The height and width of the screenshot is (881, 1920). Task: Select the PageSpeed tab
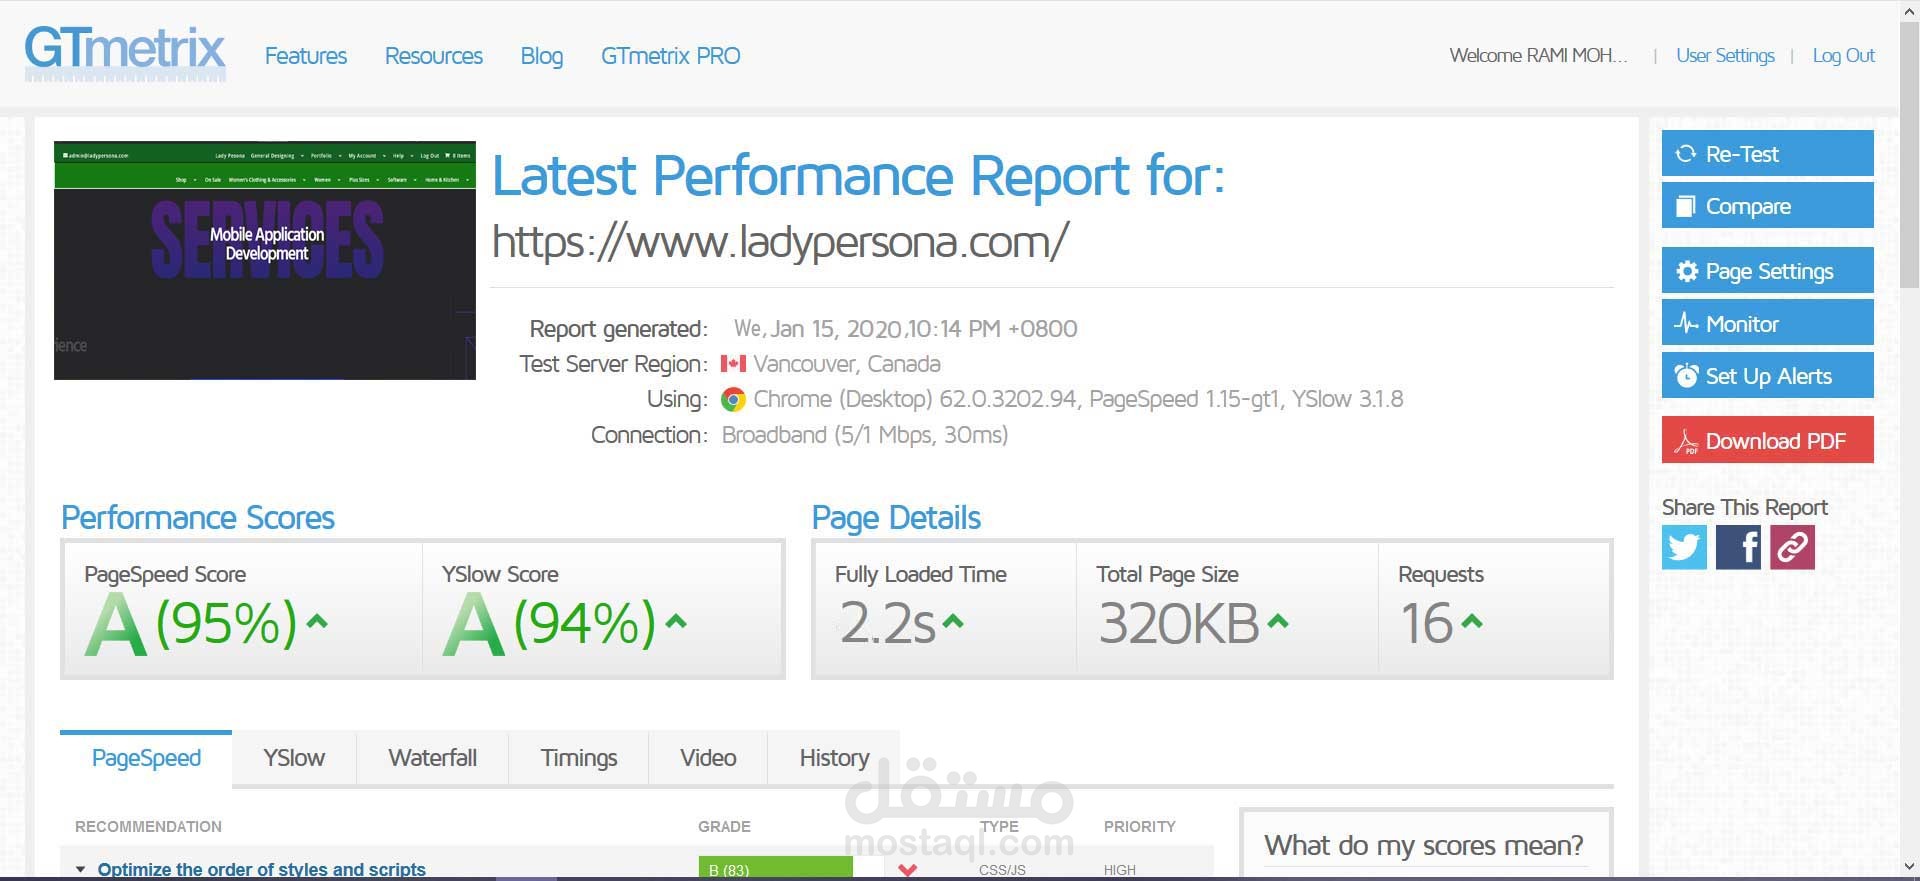pyautogui.click(x=146, y=758)
